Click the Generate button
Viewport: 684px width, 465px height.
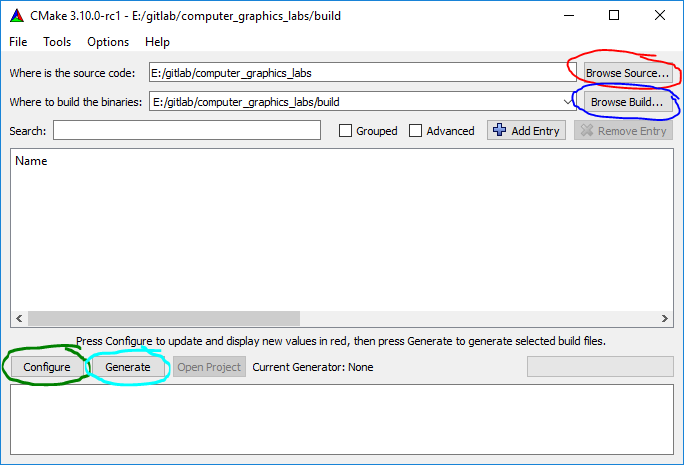click(128, 367)
